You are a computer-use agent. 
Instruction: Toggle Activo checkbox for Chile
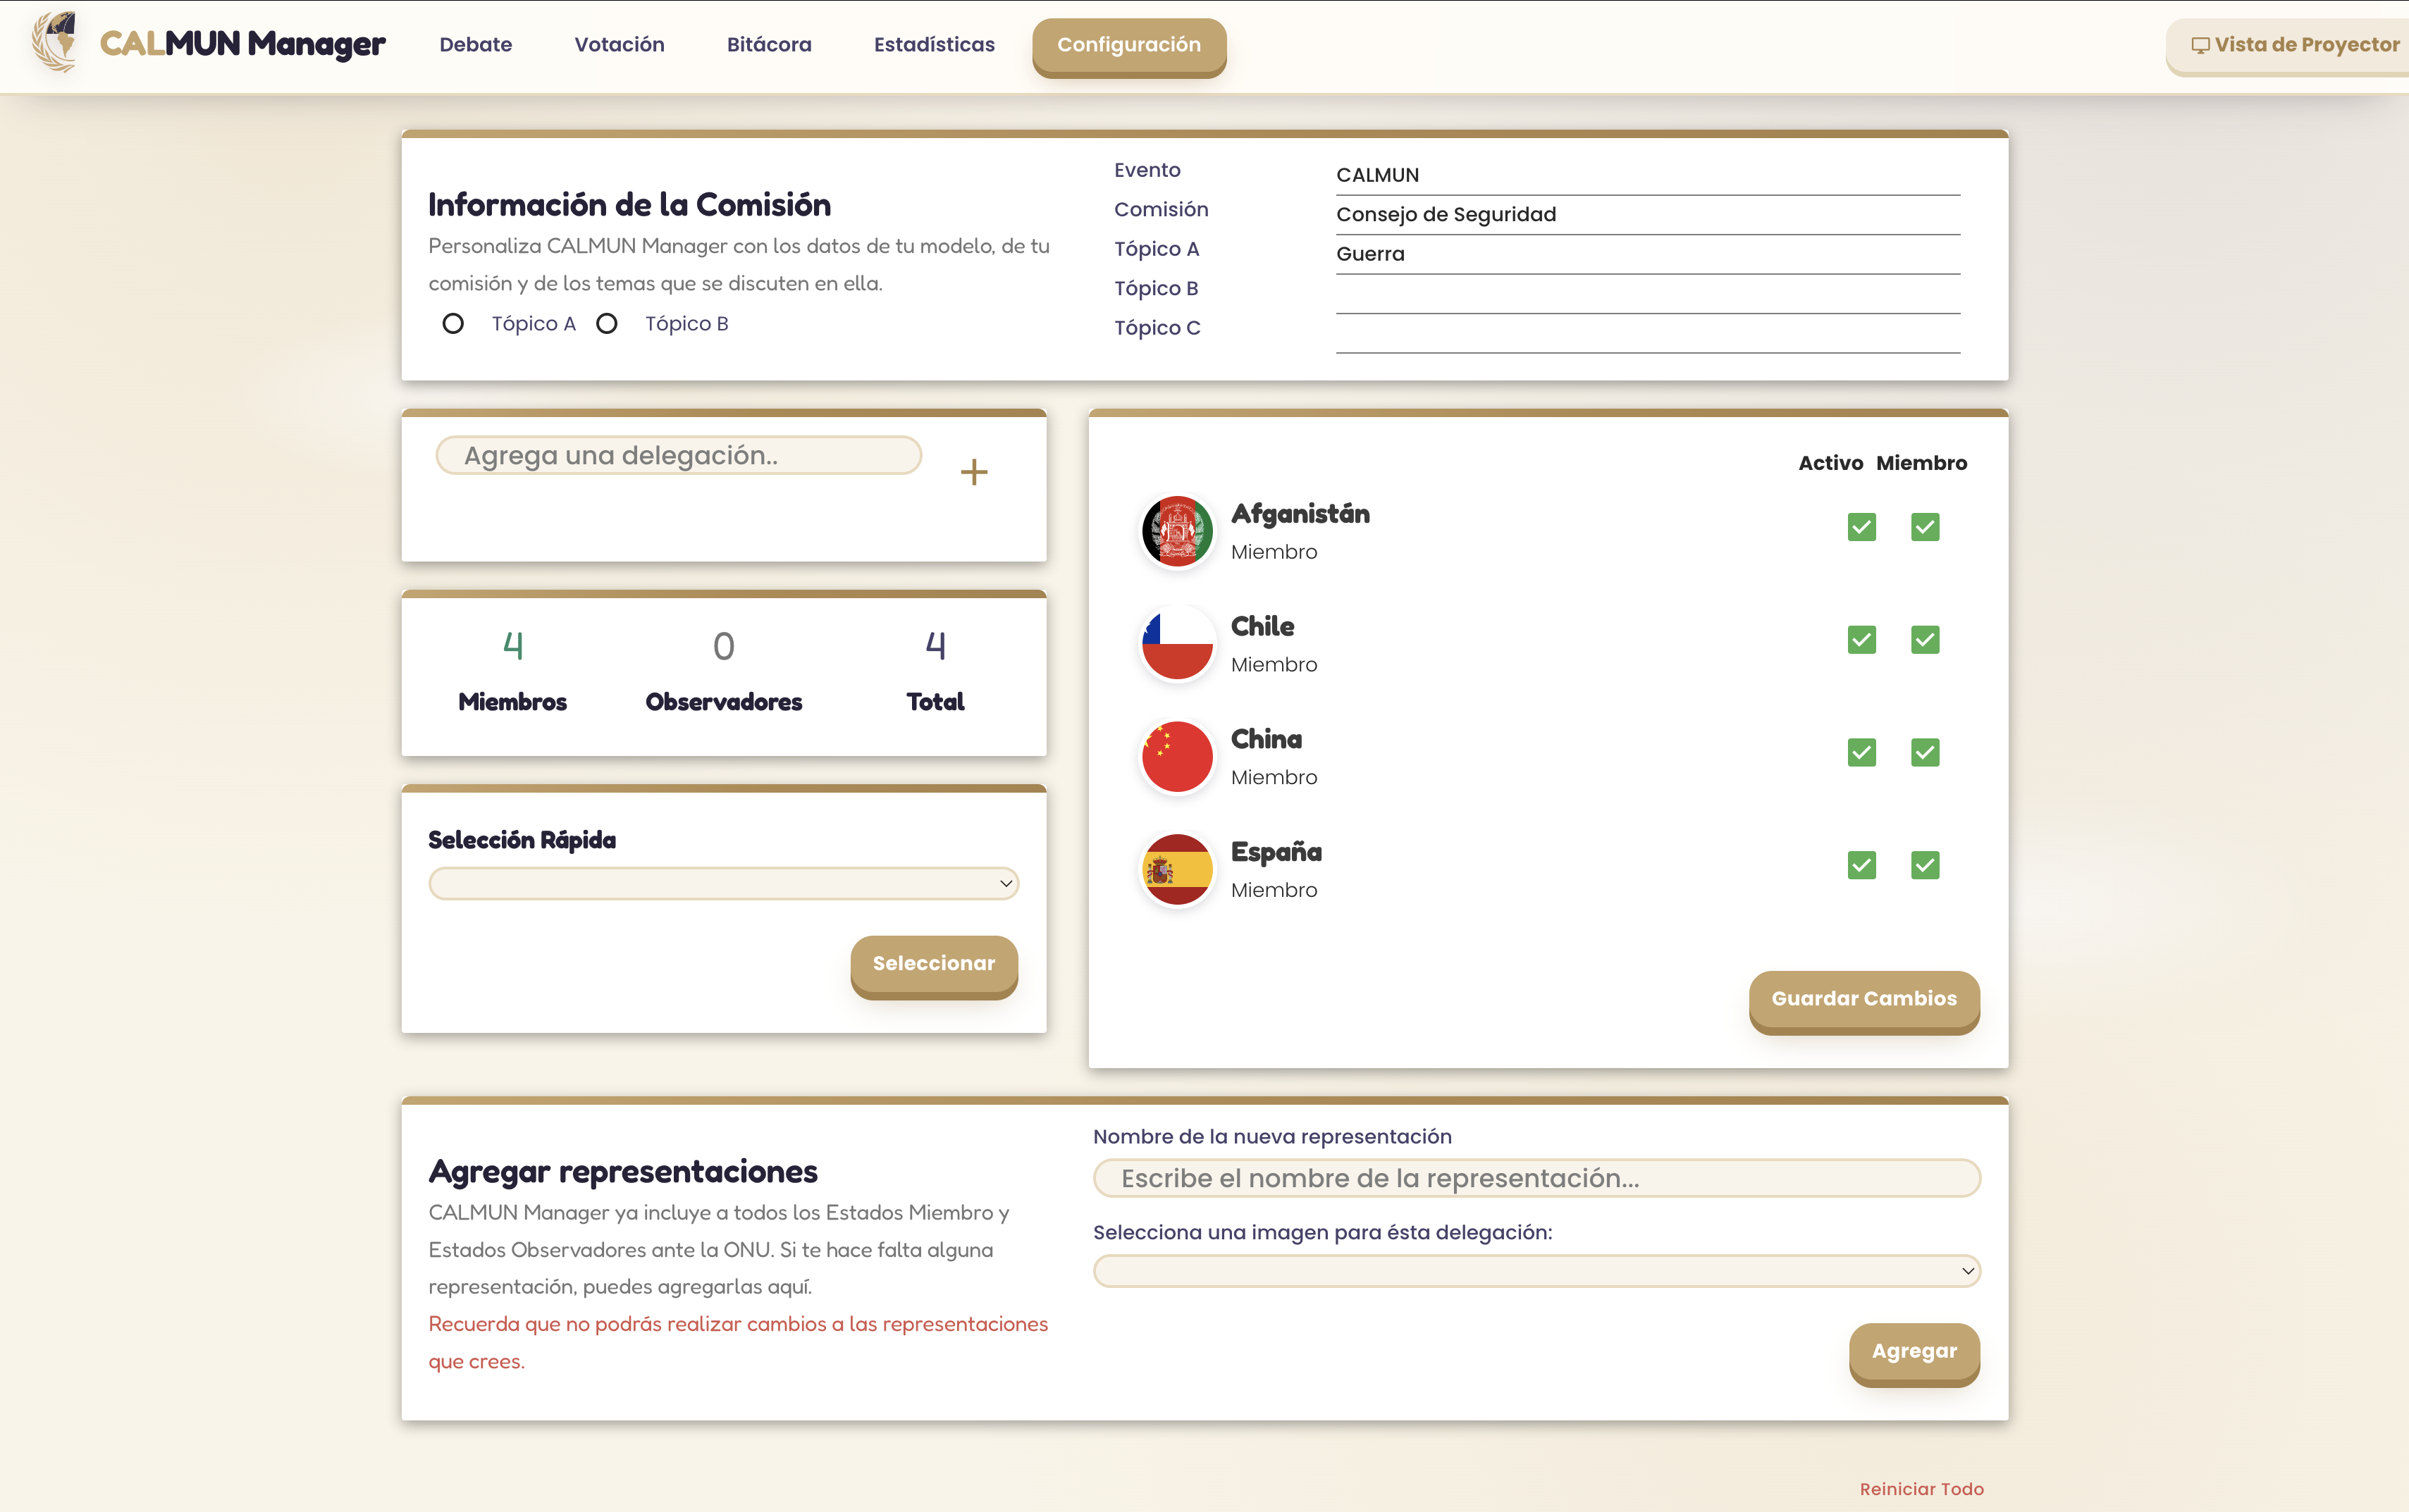coord(1862,640)
